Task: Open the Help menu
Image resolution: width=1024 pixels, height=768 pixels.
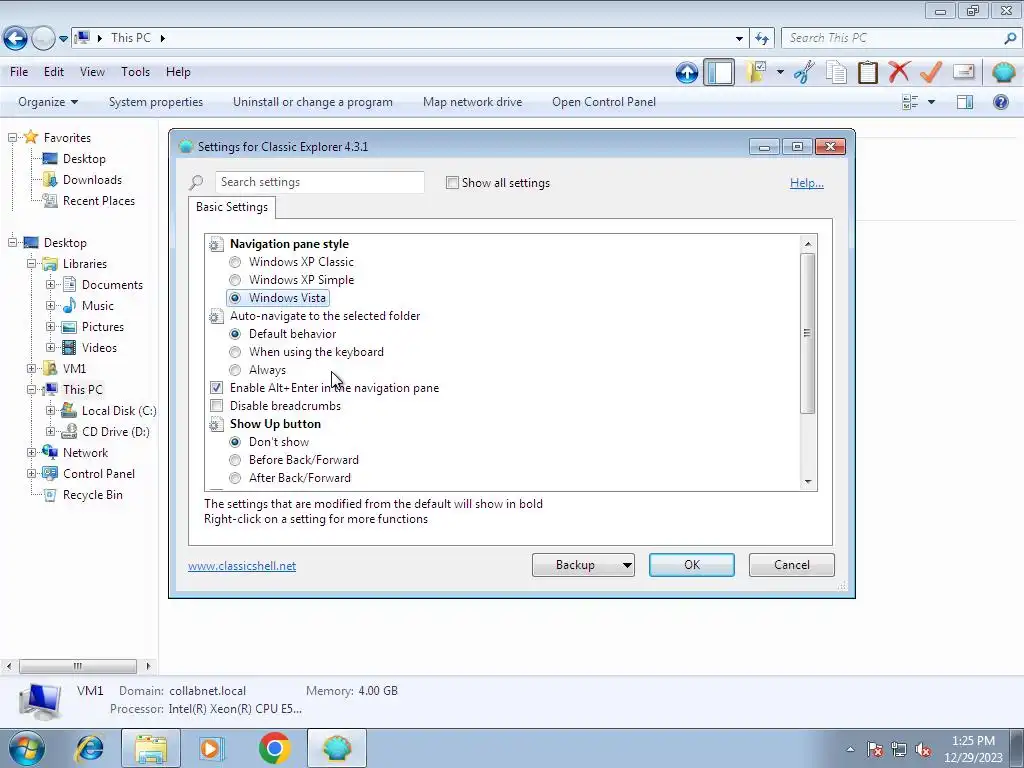Action: (x=178, y=72)
